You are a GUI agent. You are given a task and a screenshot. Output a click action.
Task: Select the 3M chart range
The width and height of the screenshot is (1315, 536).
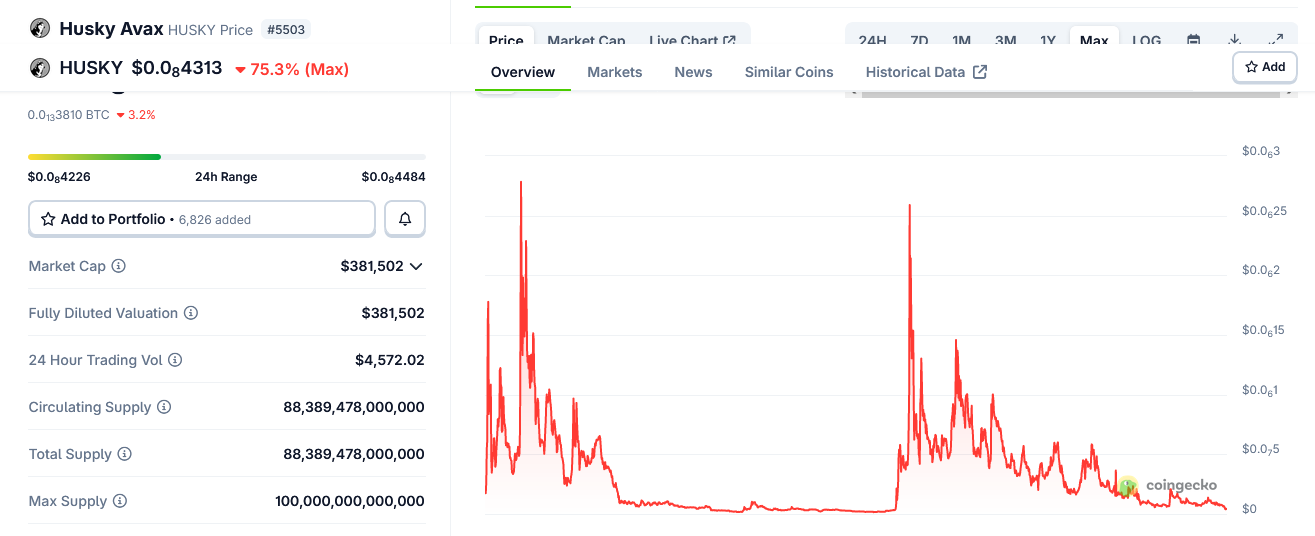[x=1005, y=41]
